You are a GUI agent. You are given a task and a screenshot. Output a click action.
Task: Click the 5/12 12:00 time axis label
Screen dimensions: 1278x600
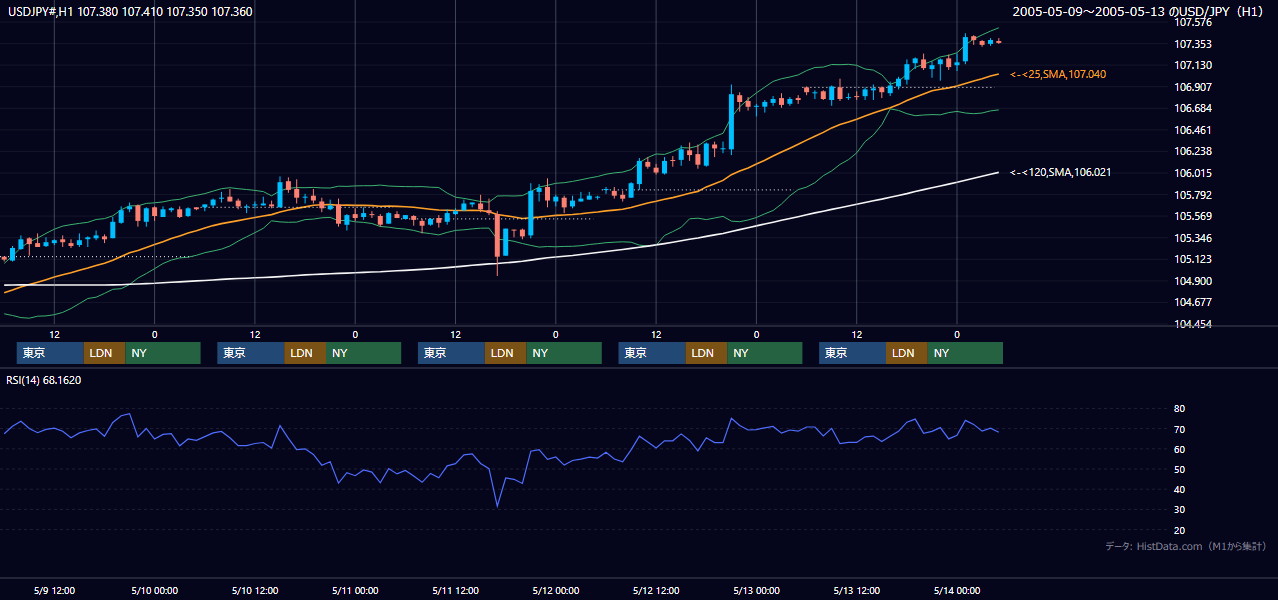(x=656, y=590)
